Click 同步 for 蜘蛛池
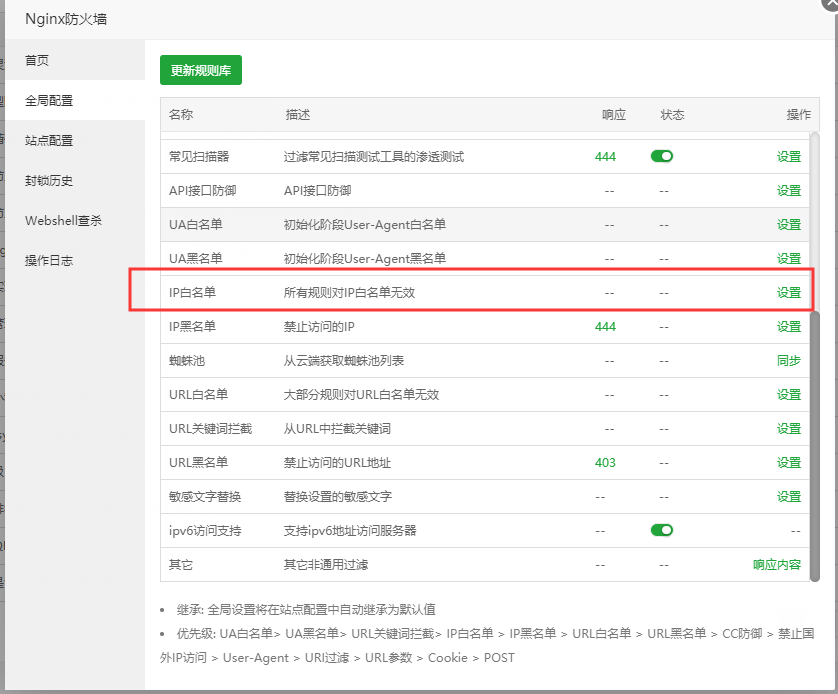 pos(789,361)
